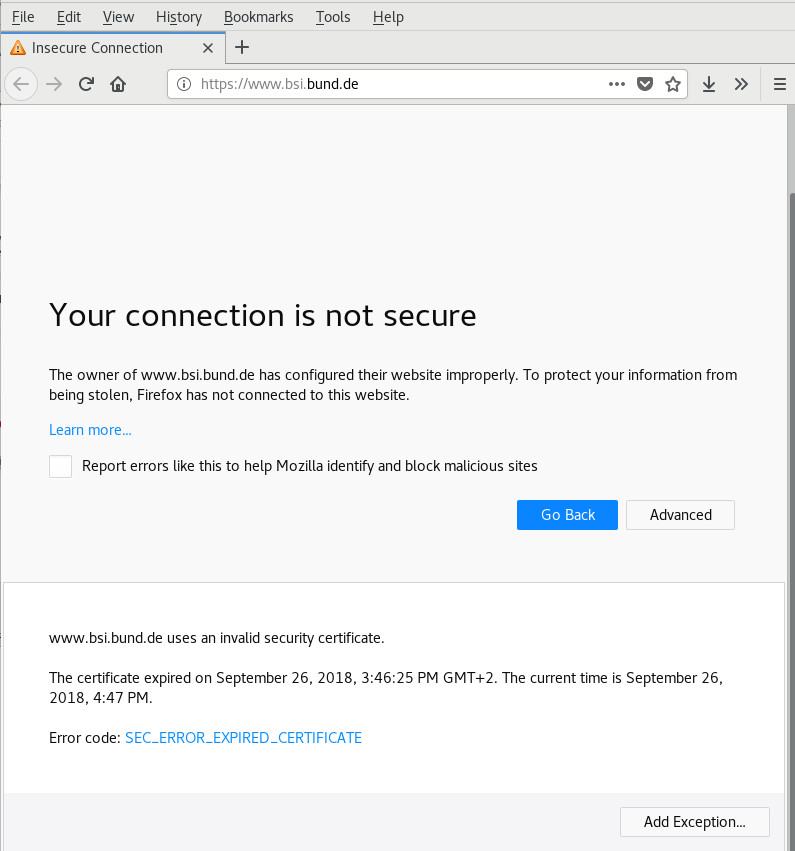Click the SEC_ERROR_EXPIRED_CERTIFICATE error code link
Screen dimensions: 795x851
(x=243, y=738)
